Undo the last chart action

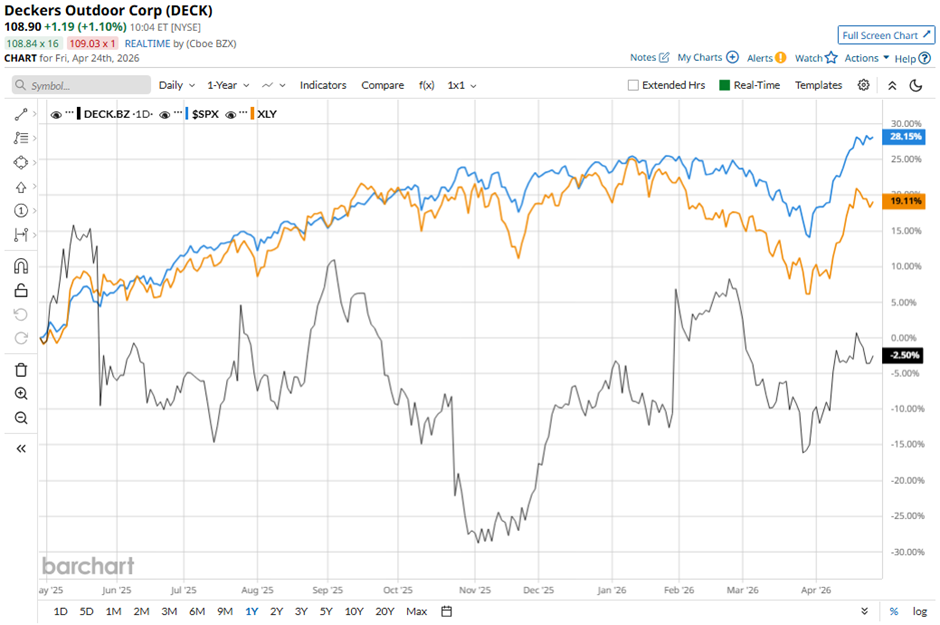pyautogui.click(x=21, y=315)
